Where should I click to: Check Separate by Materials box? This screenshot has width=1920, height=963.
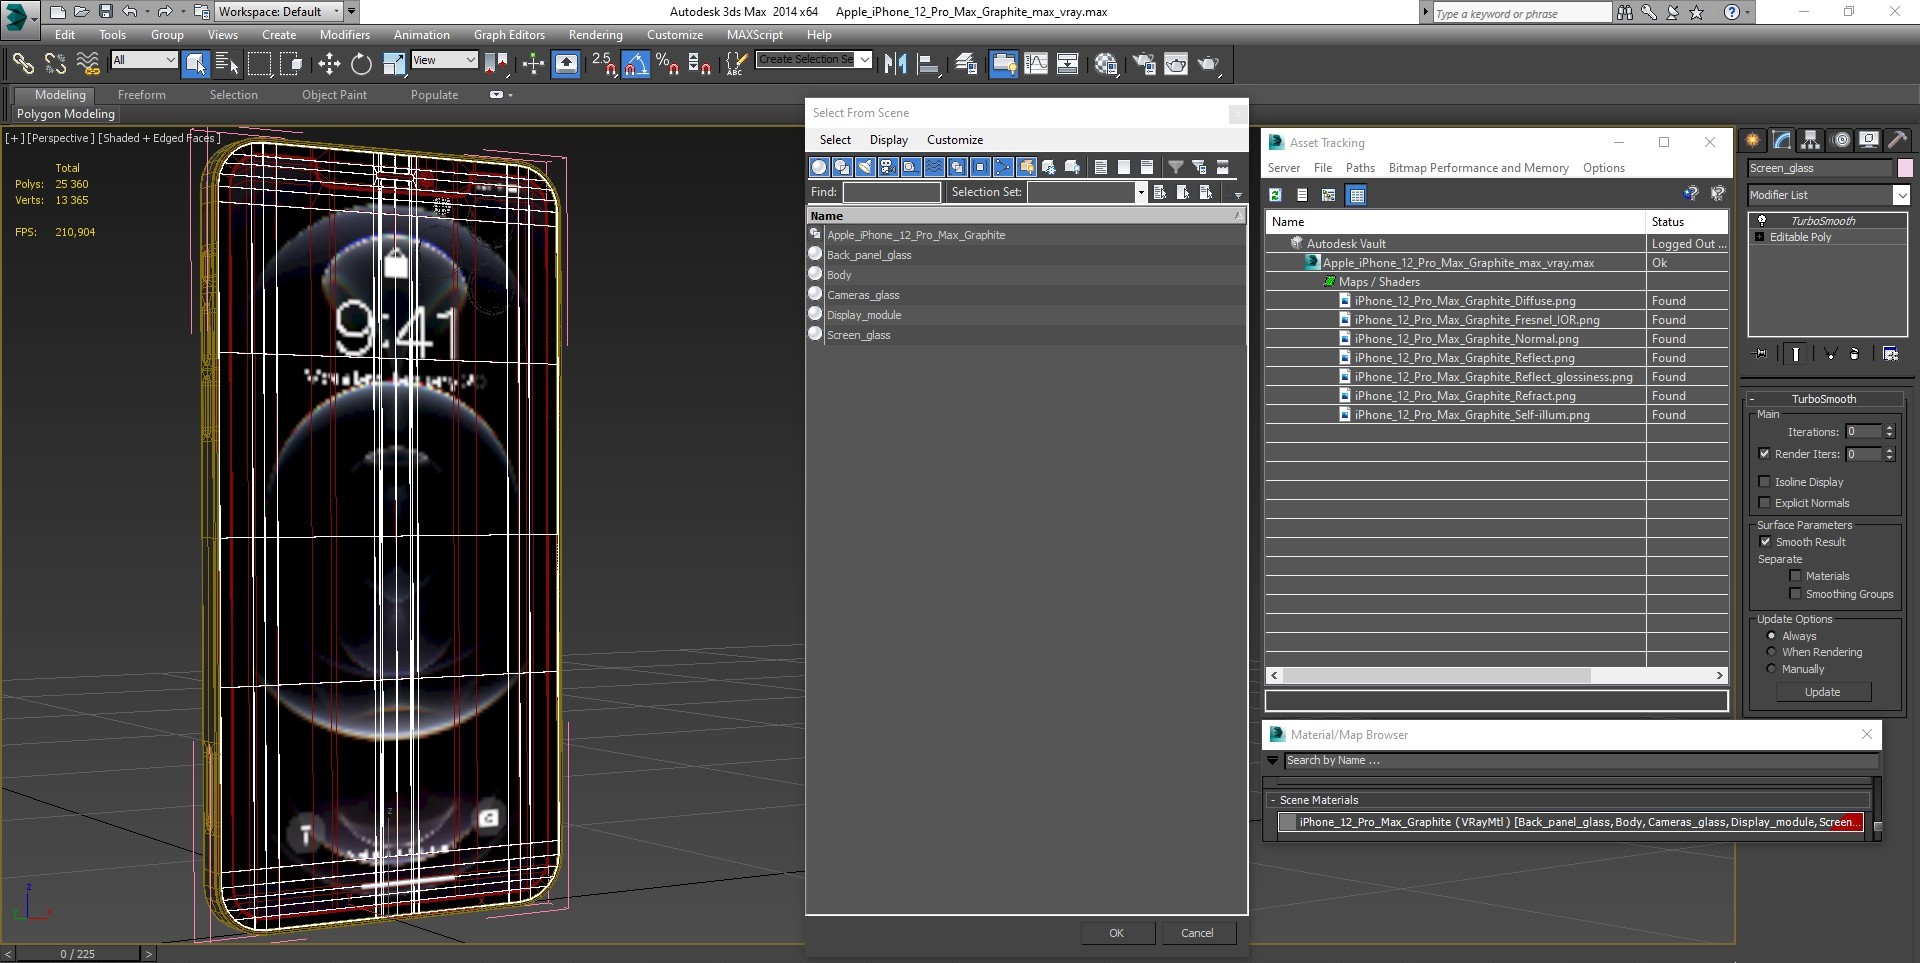[x=1795, y=576]
